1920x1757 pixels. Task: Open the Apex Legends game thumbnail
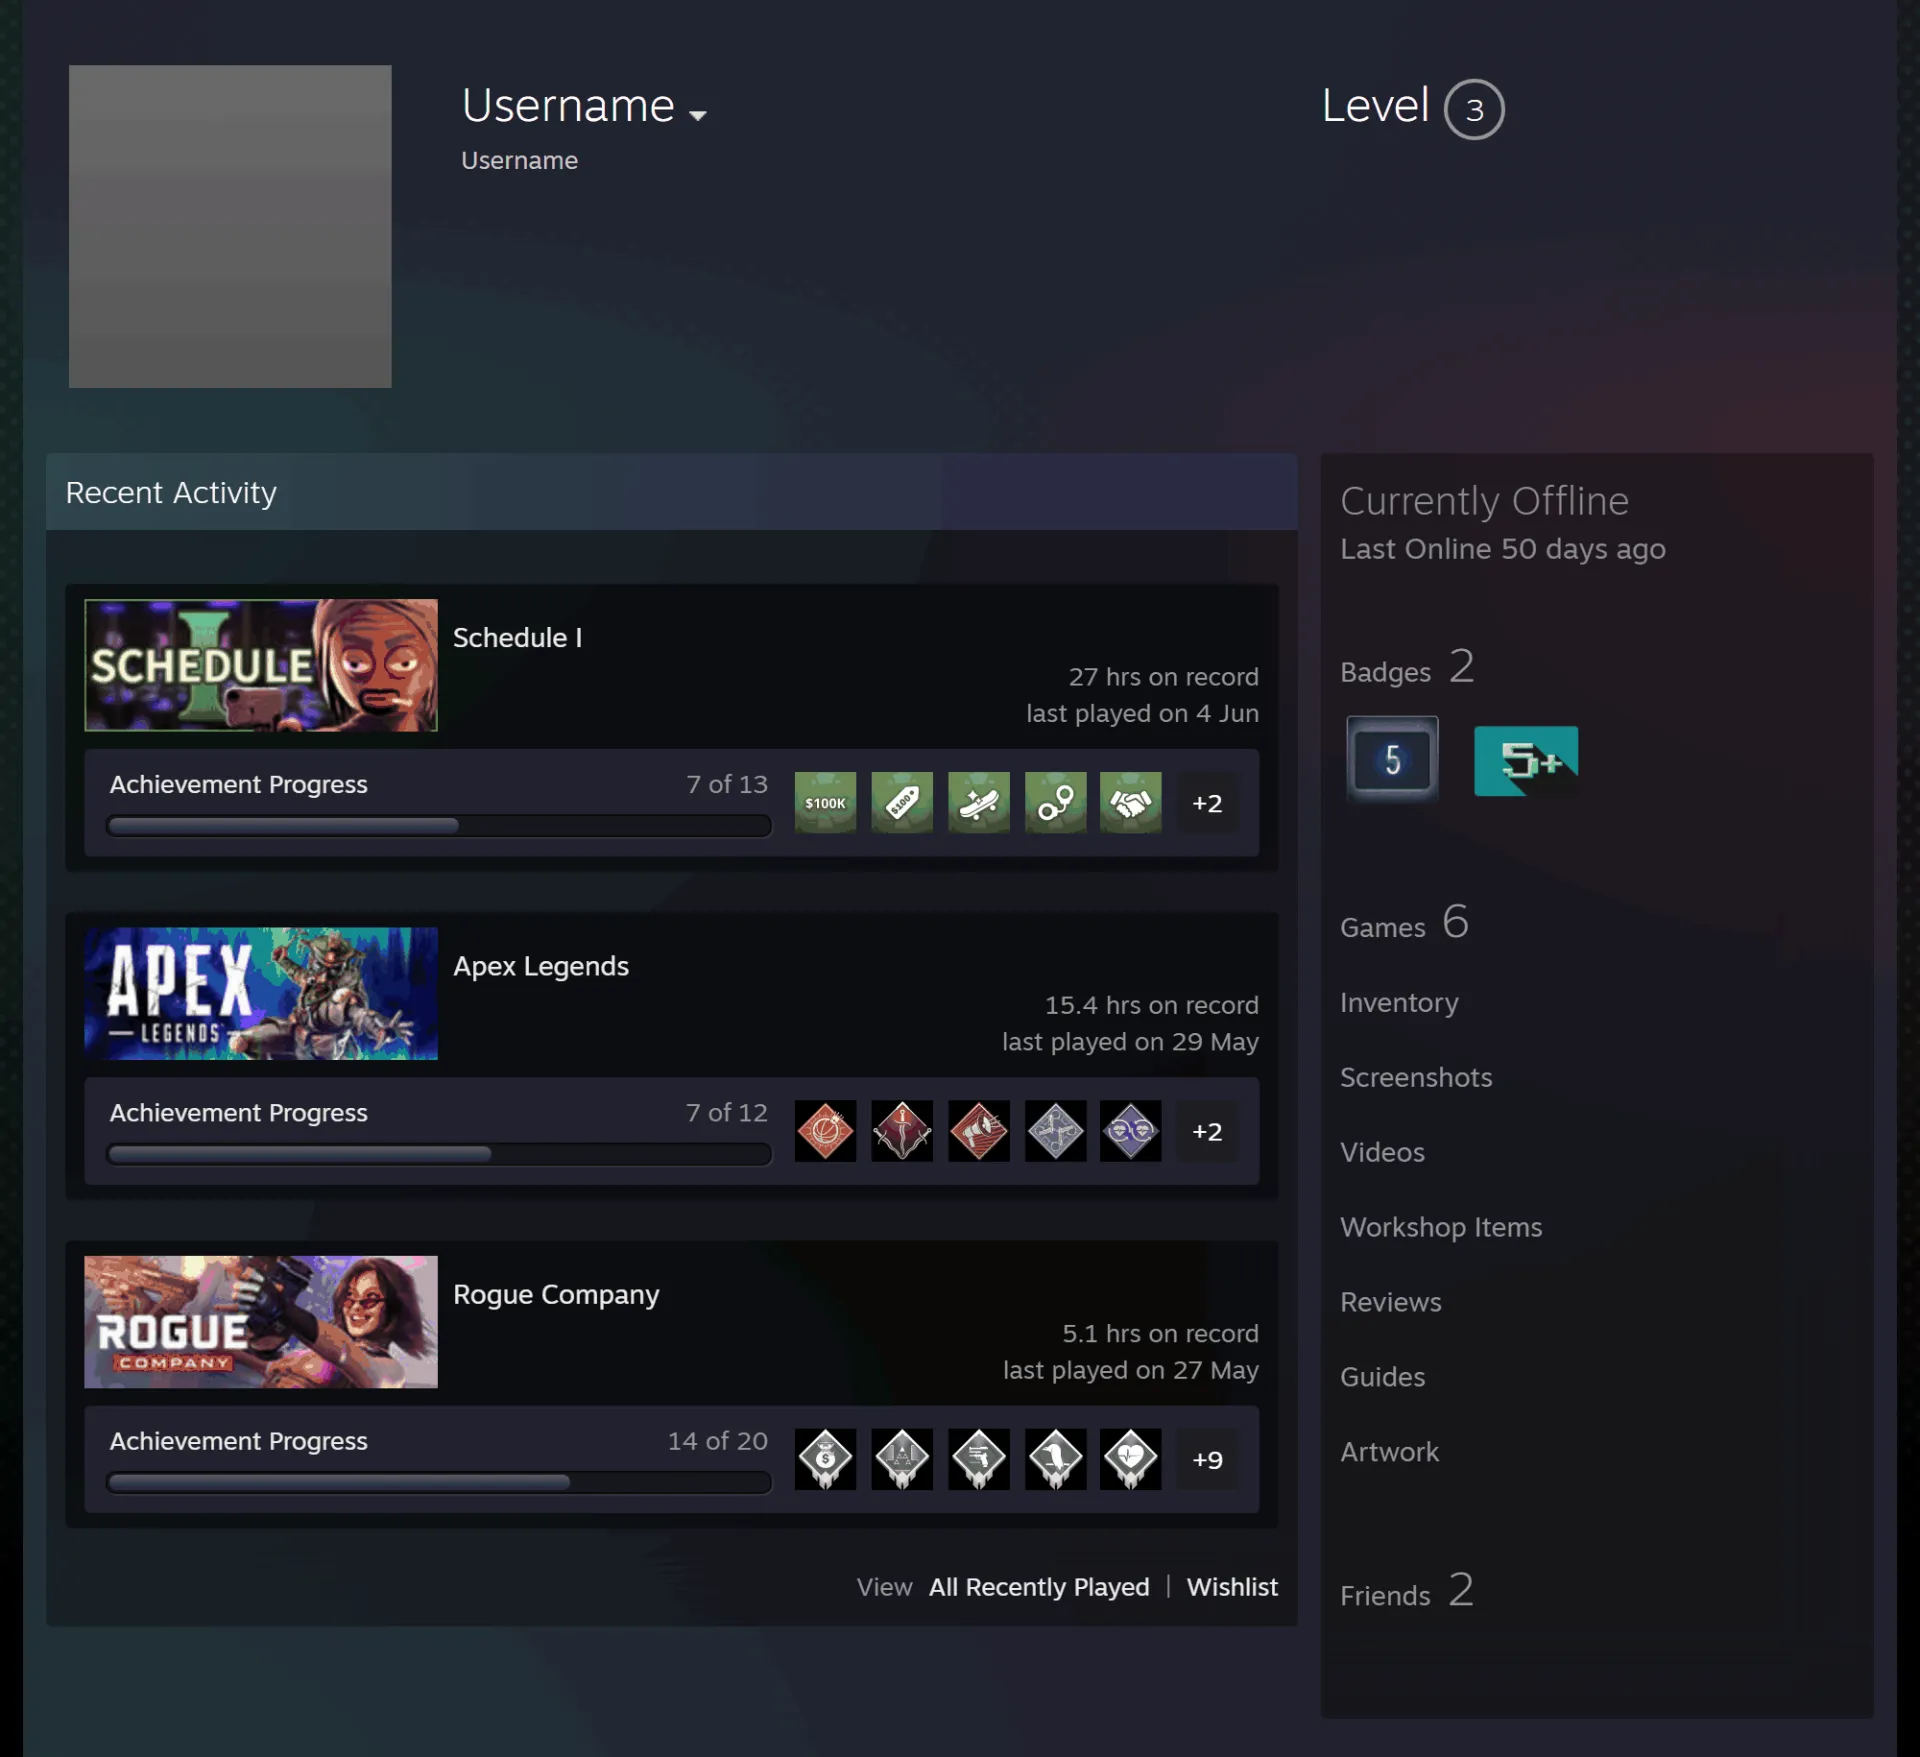point(261,993)
